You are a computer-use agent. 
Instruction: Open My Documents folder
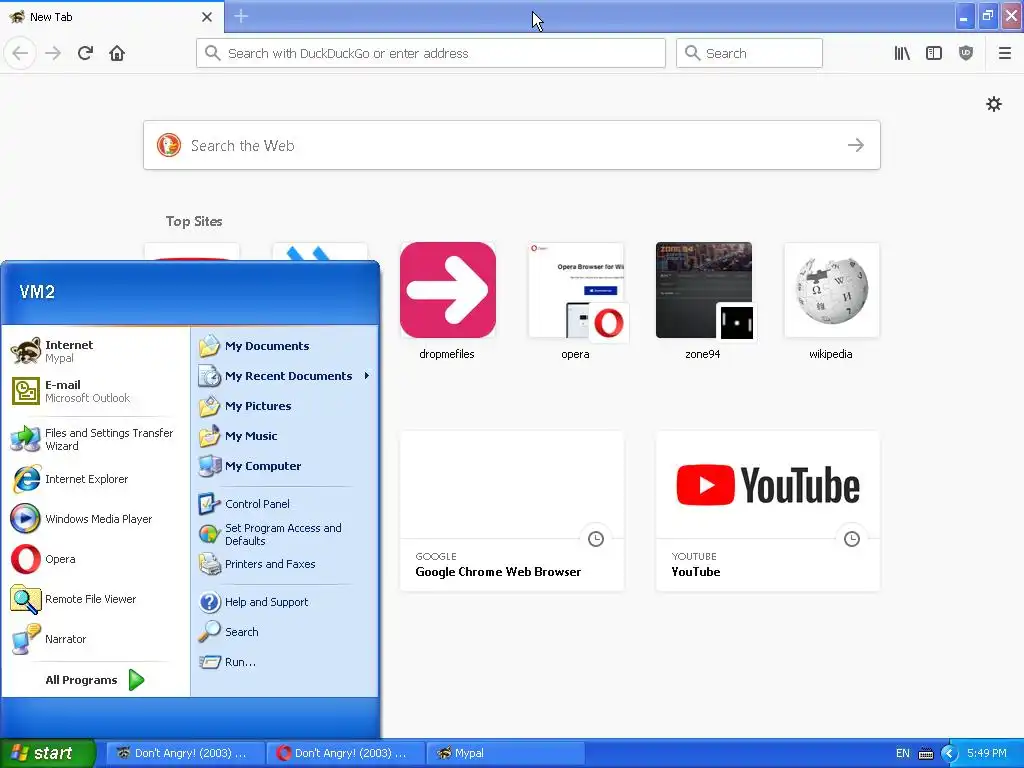285,345
